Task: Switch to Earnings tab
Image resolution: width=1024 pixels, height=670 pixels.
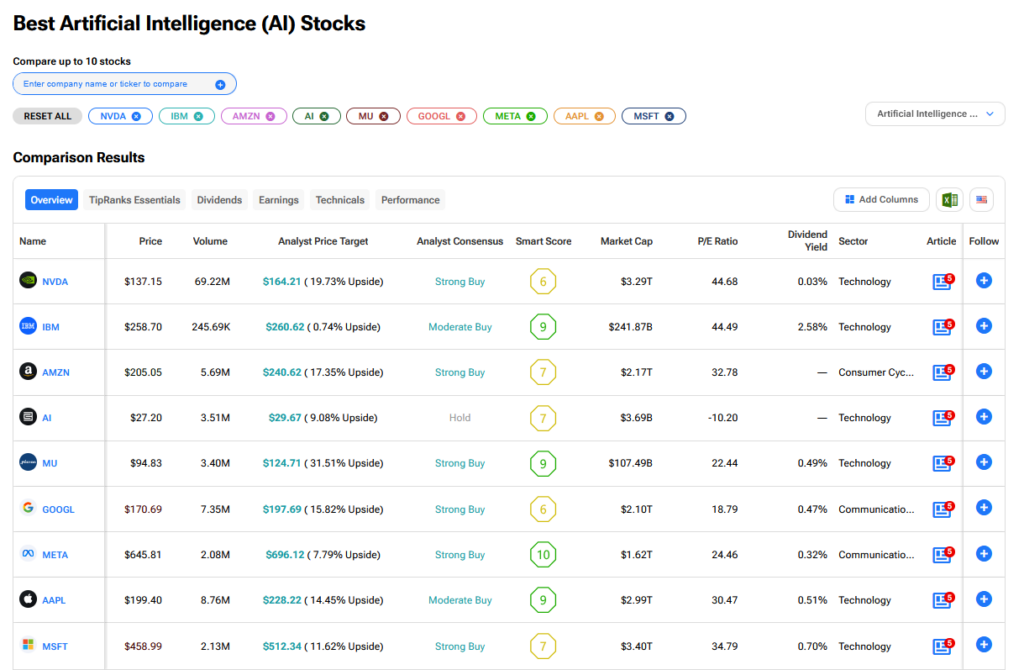Action: (278, 200)
